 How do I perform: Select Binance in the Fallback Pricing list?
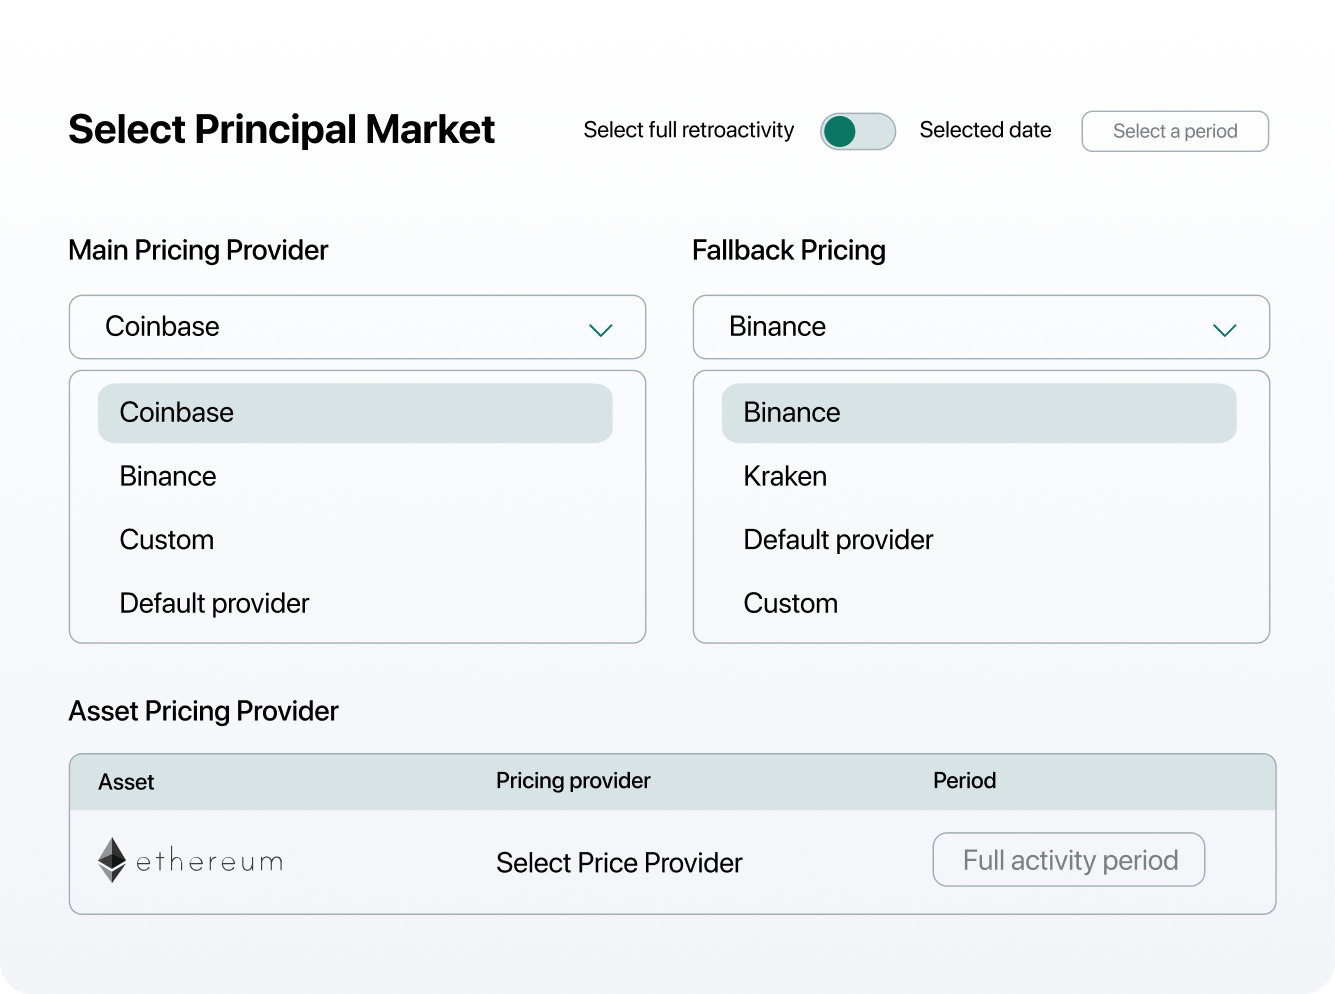pos(979,413)
